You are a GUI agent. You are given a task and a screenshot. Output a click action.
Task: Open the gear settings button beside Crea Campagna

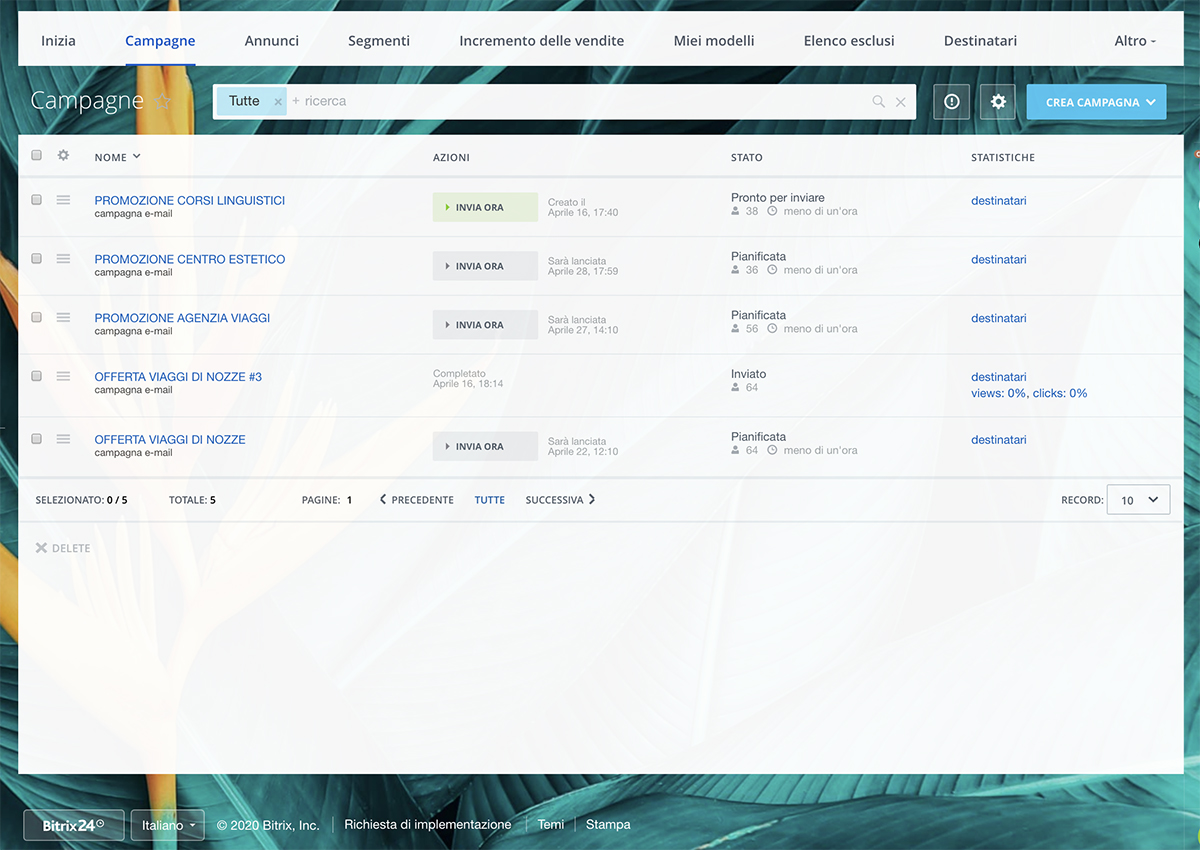pyautogui.click(x=998, y=102)
